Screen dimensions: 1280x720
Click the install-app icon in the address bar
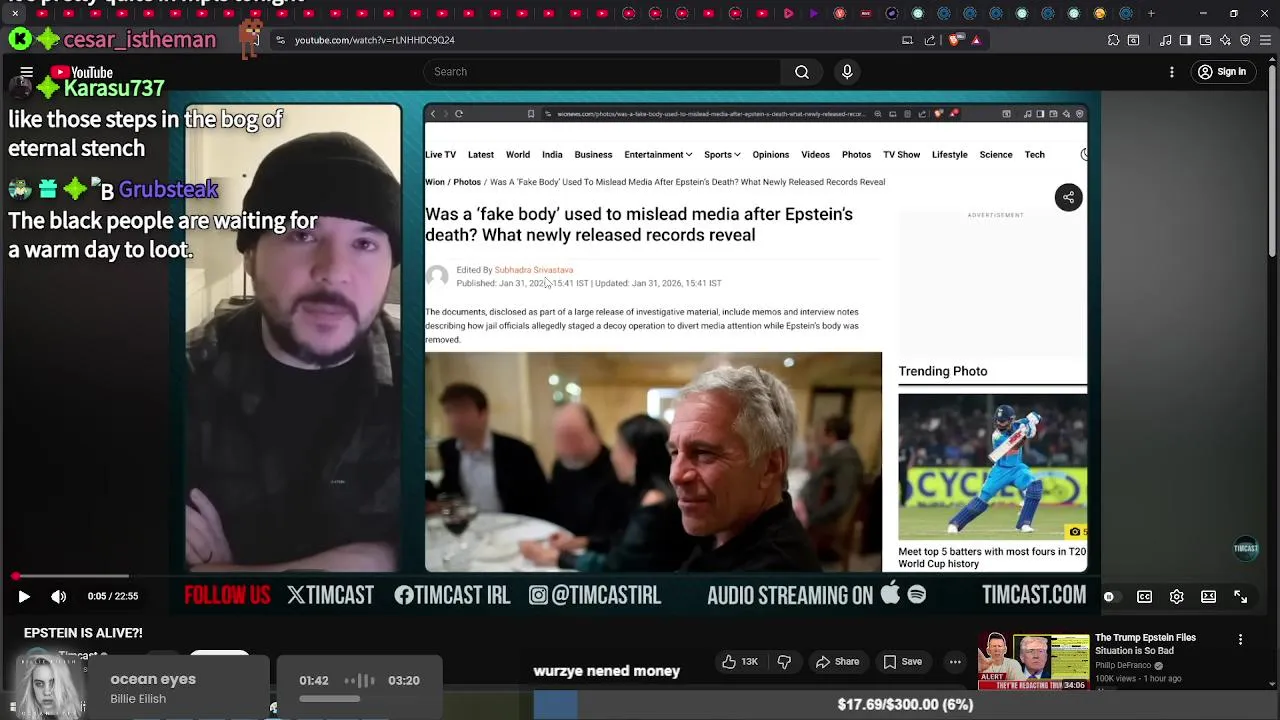[x=907, y=40]
